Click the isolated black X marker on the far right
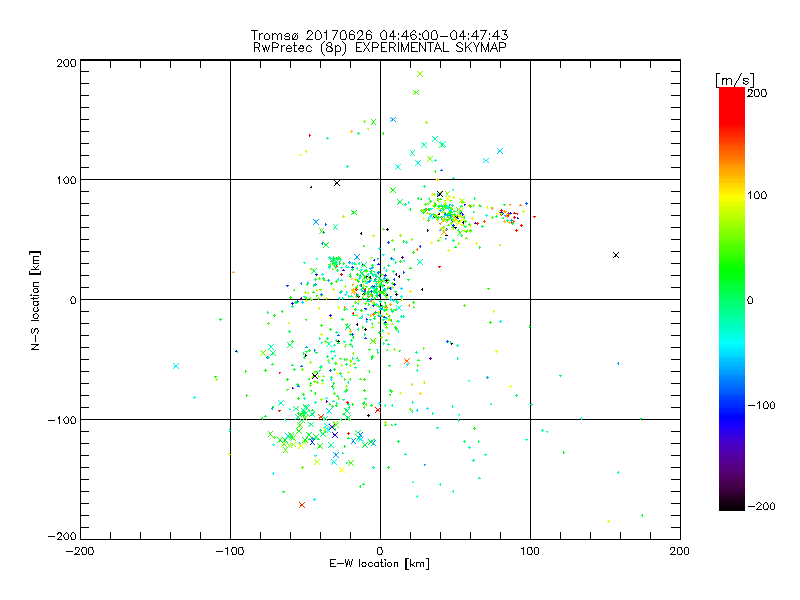The image size is (800, 600). click(x=616, y=255)
